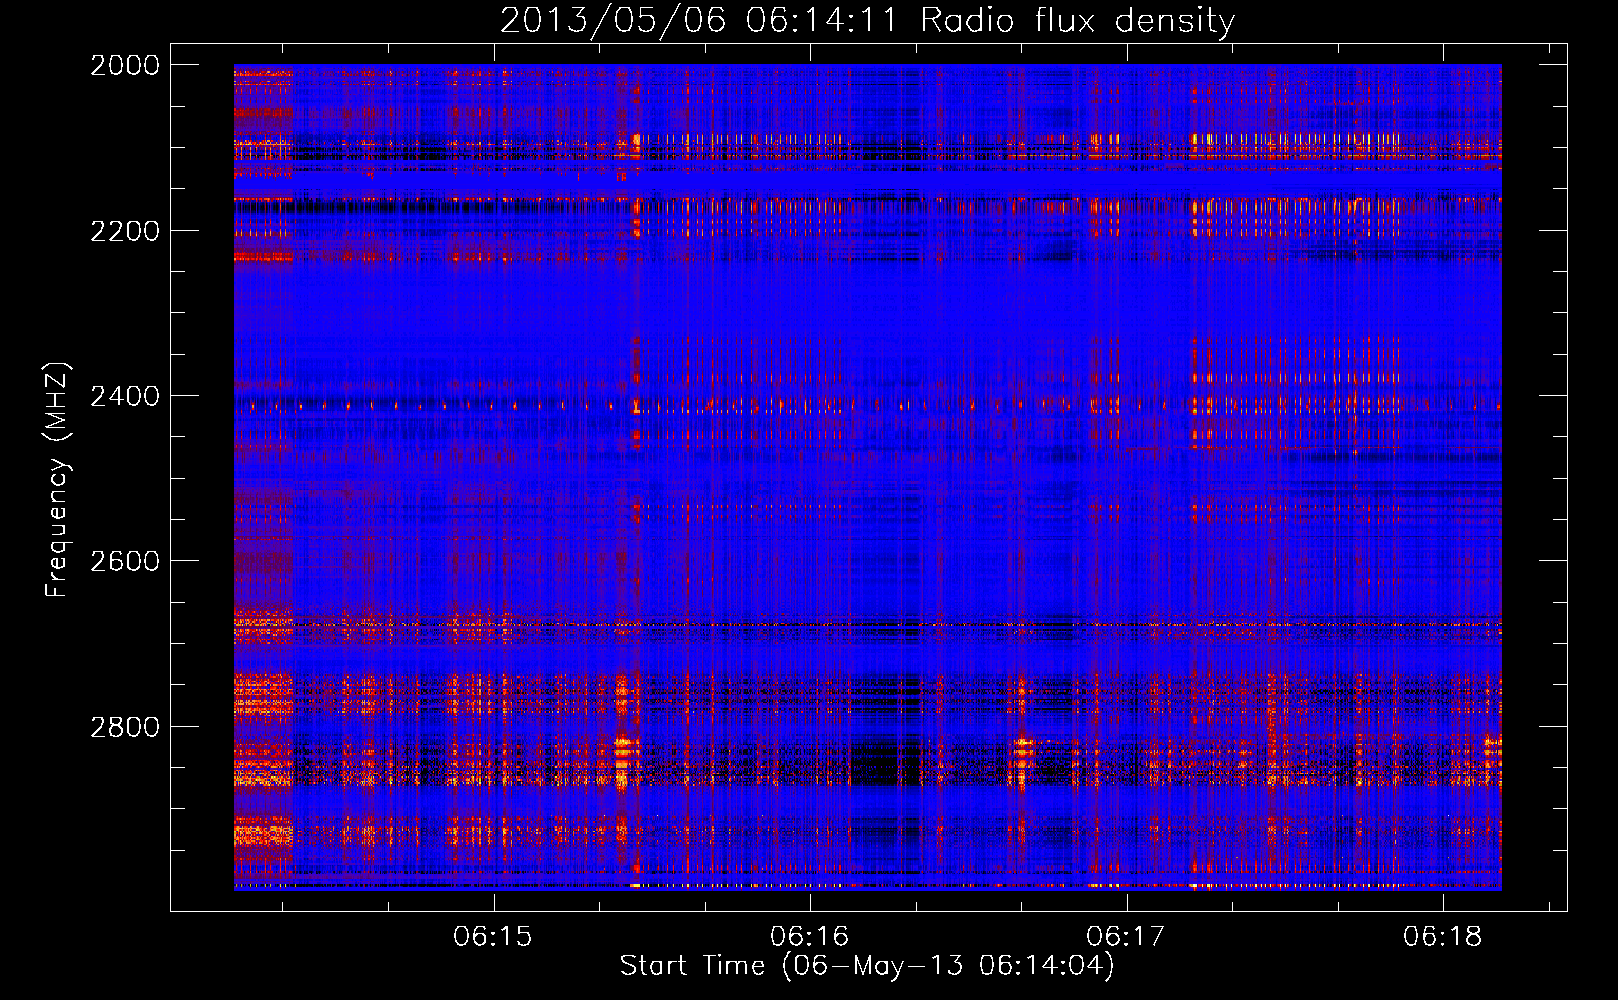
Task: Click the 06:16 time tick label
Action: click(x=809, y=937)
